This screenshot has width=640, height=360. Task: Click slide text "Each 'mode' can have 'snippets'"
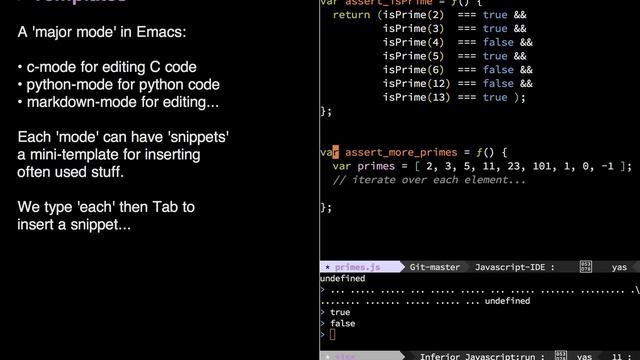point(123,137)
